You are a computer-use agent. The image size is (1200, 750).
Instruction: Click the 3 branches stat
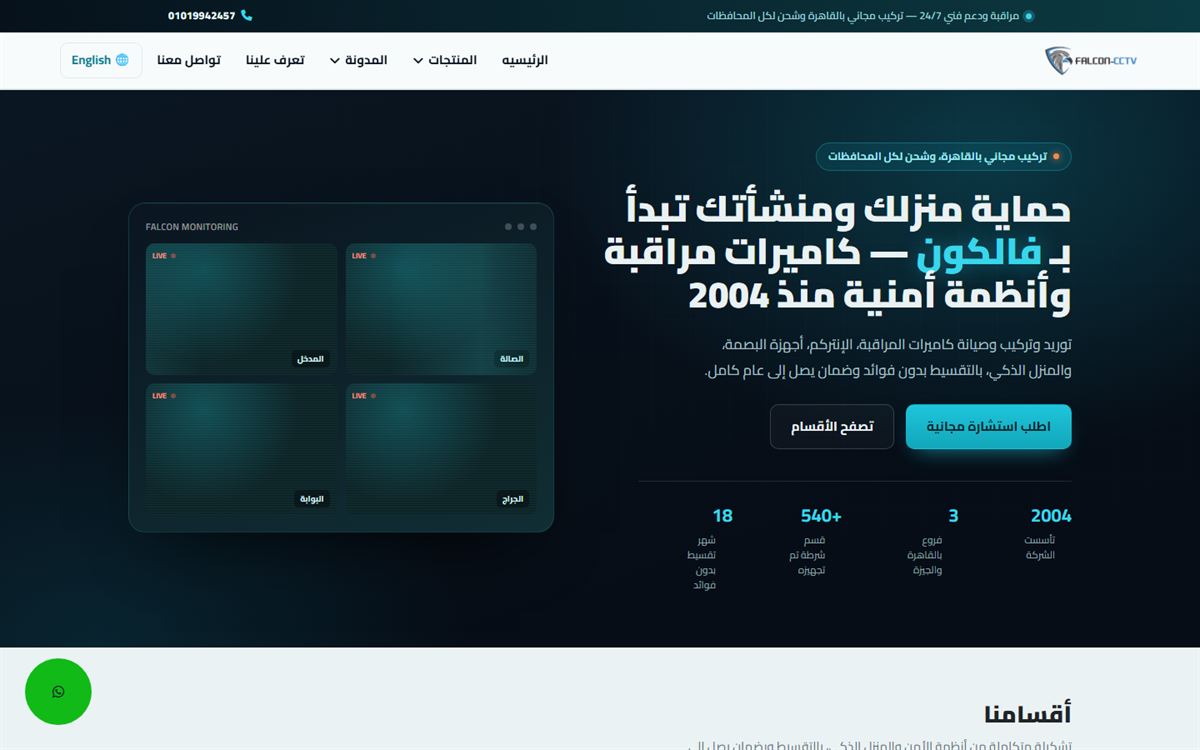932,541
